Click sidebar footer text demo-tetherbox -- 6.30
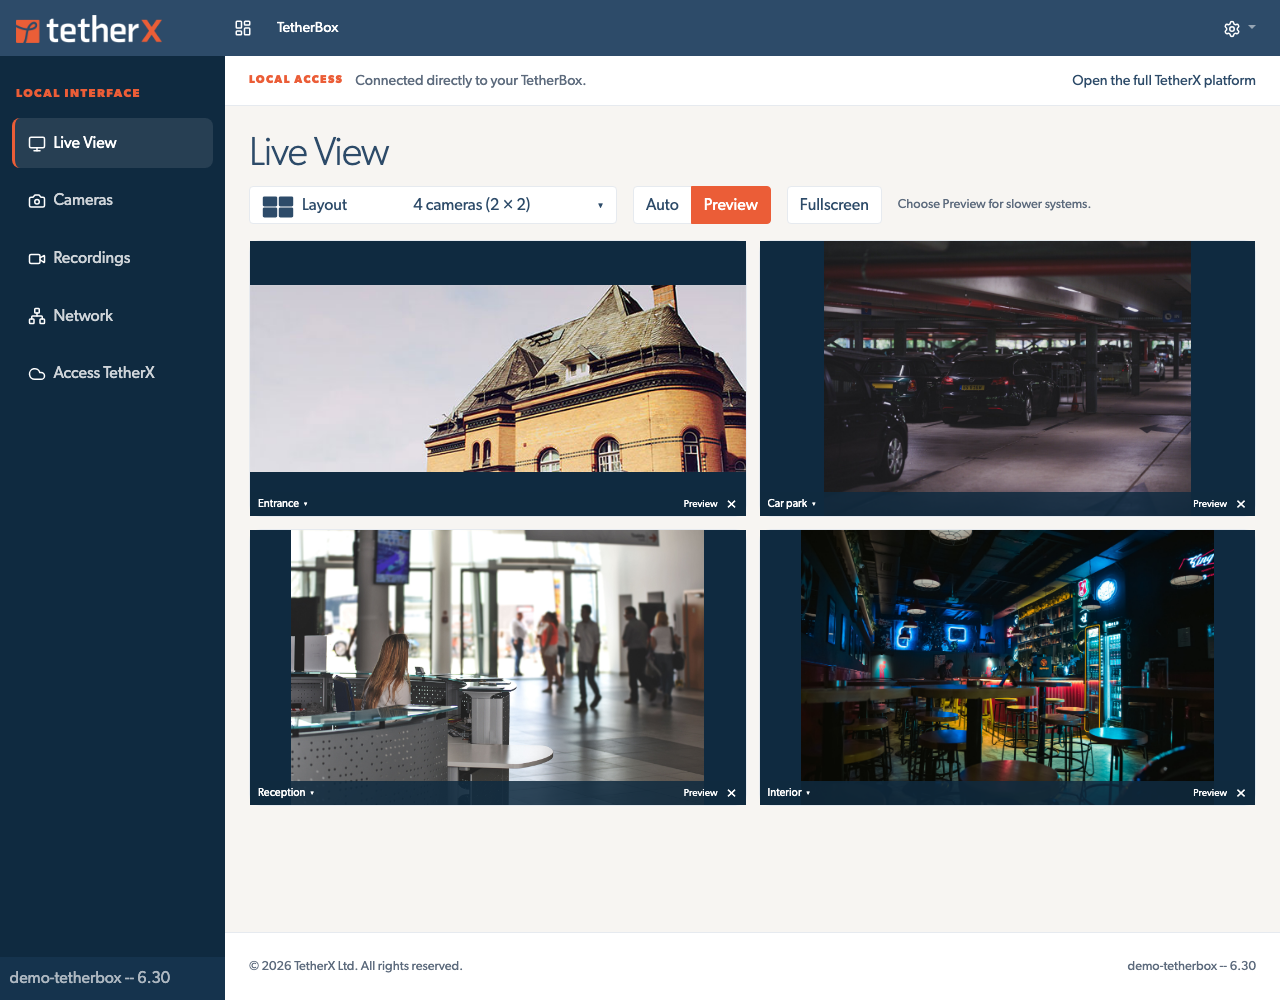 coord(90,978)
